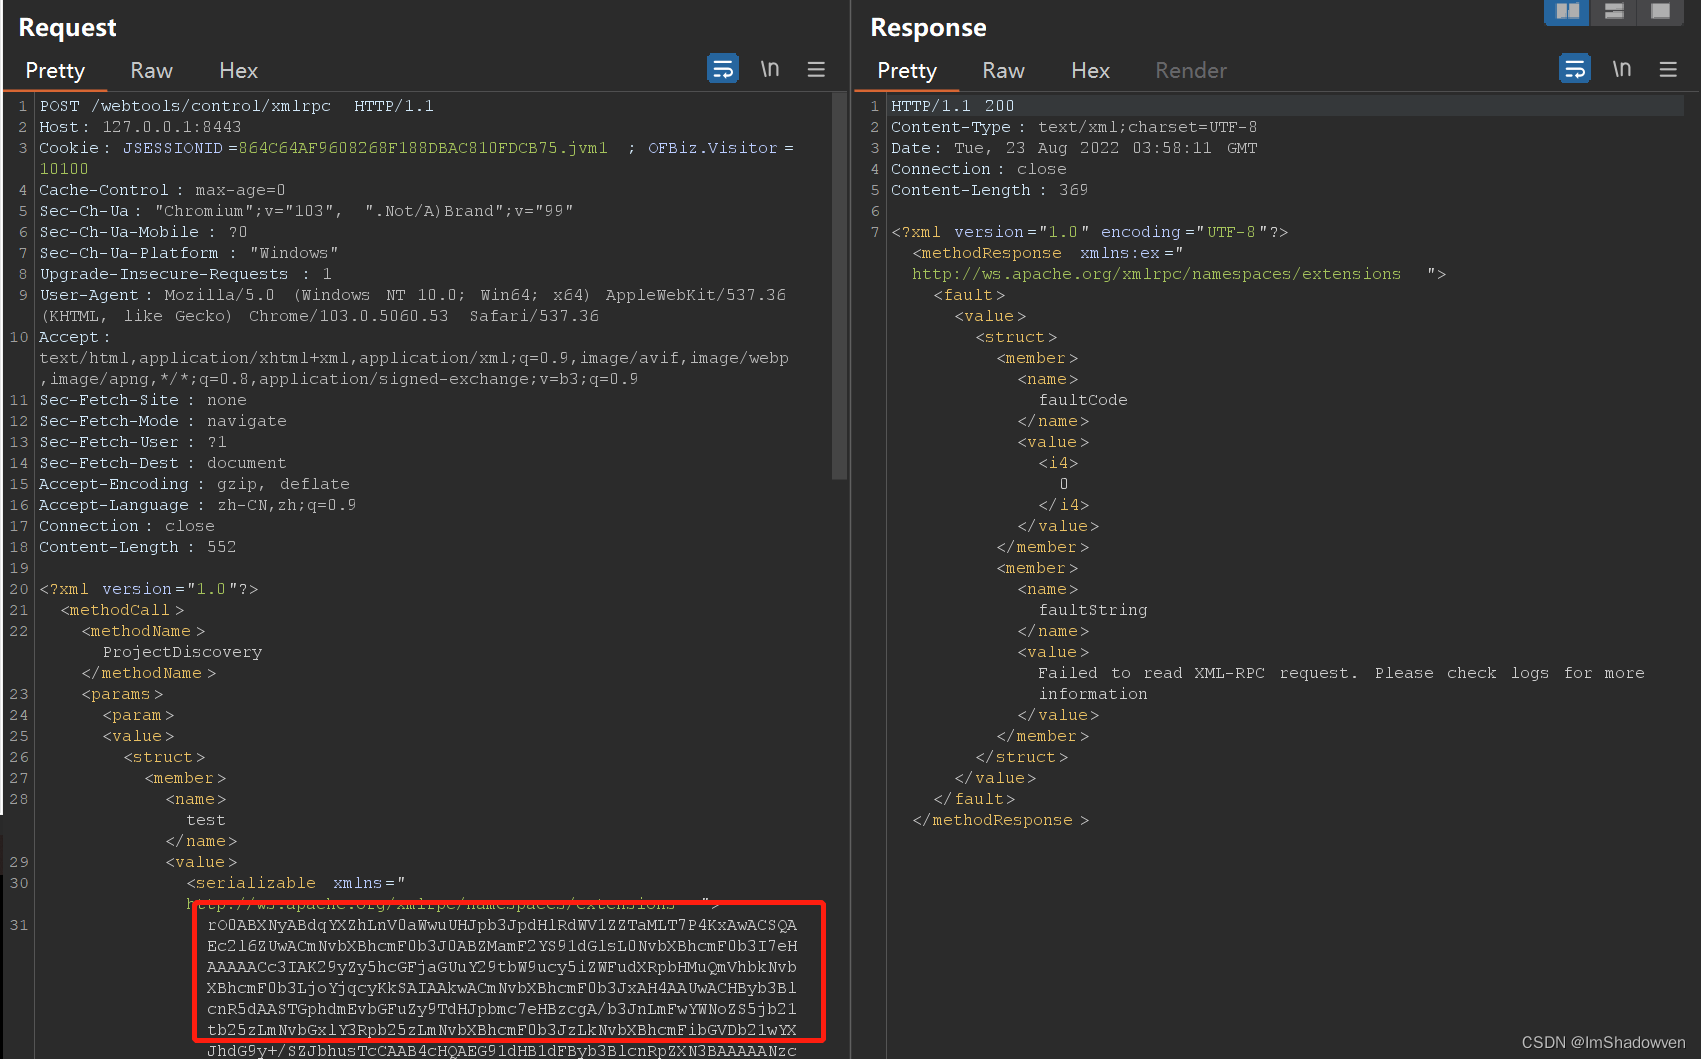Toggle word wrap icon in Response panel
This screenshot has height=1059, width=1701.
click(x=1575, y=69)
